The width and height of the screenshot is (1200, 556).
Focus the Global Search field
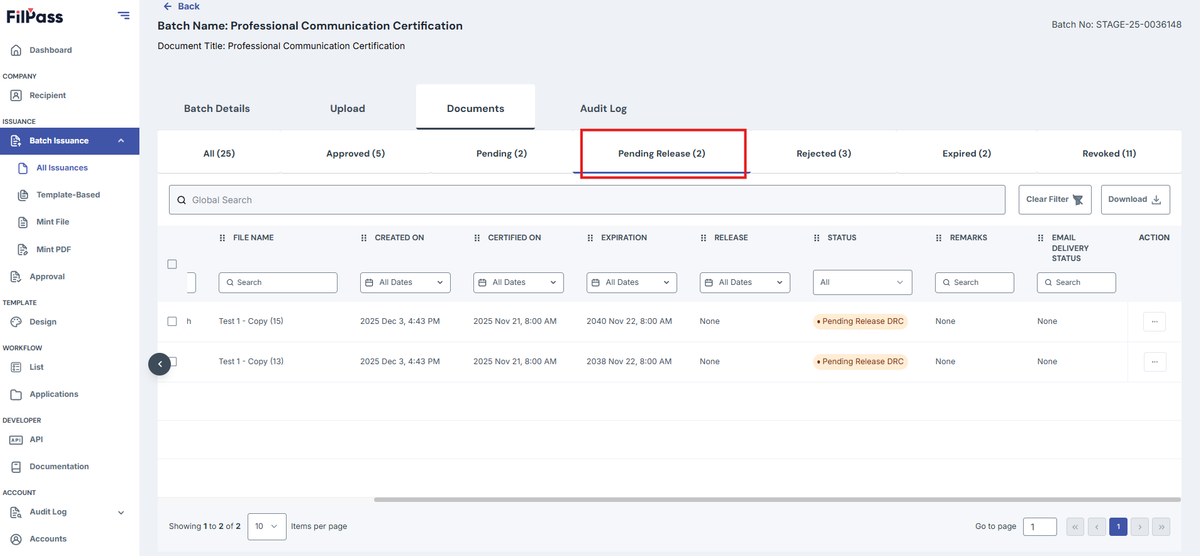[x=587, y=200]
